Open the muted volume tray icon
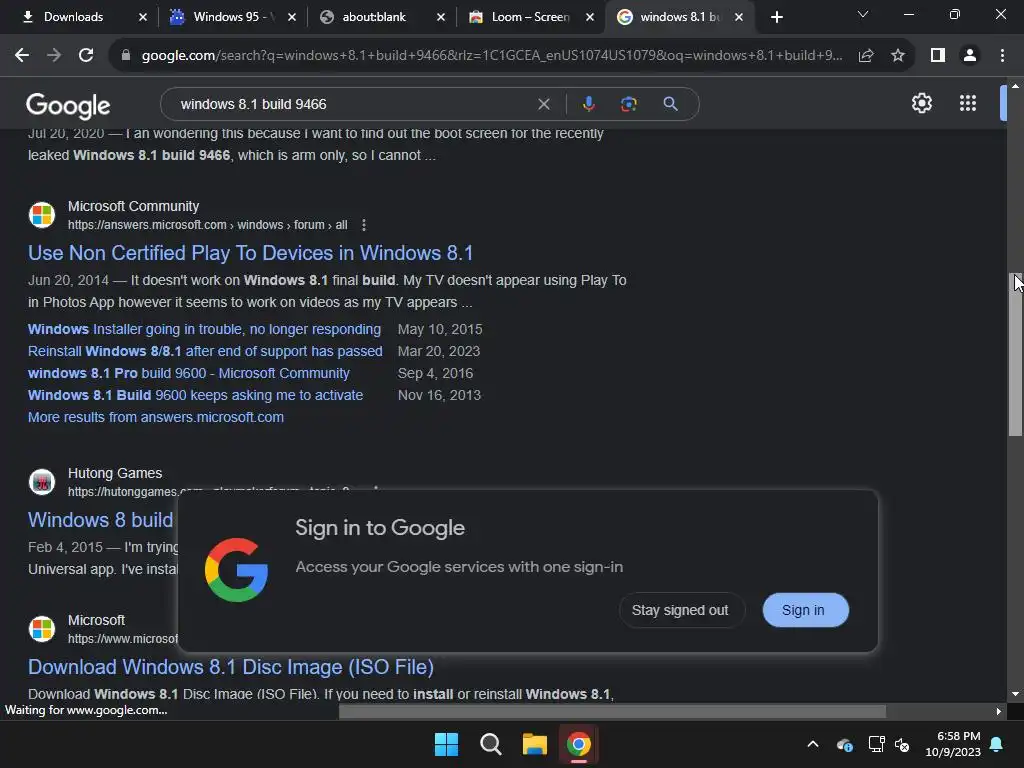Image resolution: width=1024 pixels, height=768 pixels. 903,744
